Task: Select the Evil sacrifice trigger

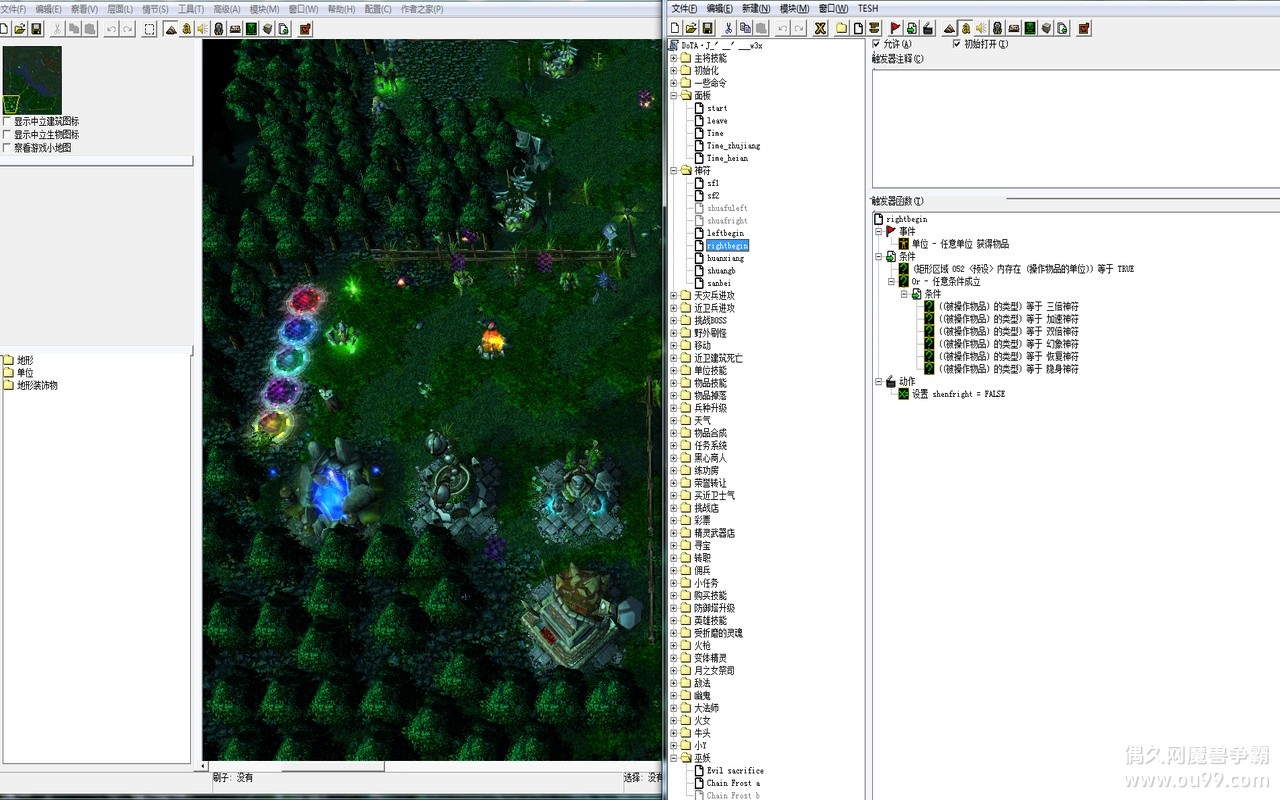Action: [735, 771]
